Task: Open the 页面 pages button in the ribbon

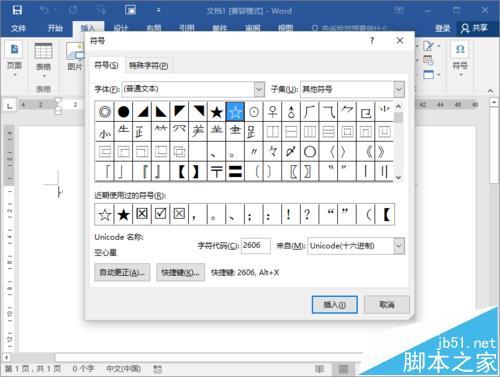Action: [x=14, y=58]
